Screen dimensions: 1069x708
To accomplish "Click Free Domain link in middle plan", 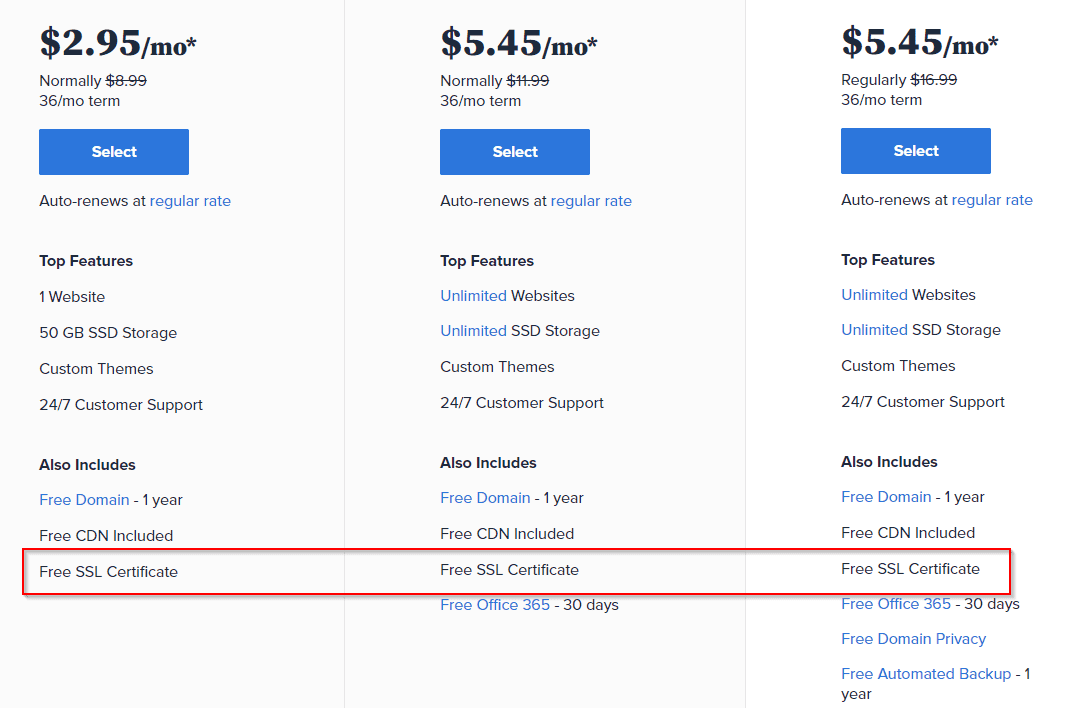I will click(485, 498).
